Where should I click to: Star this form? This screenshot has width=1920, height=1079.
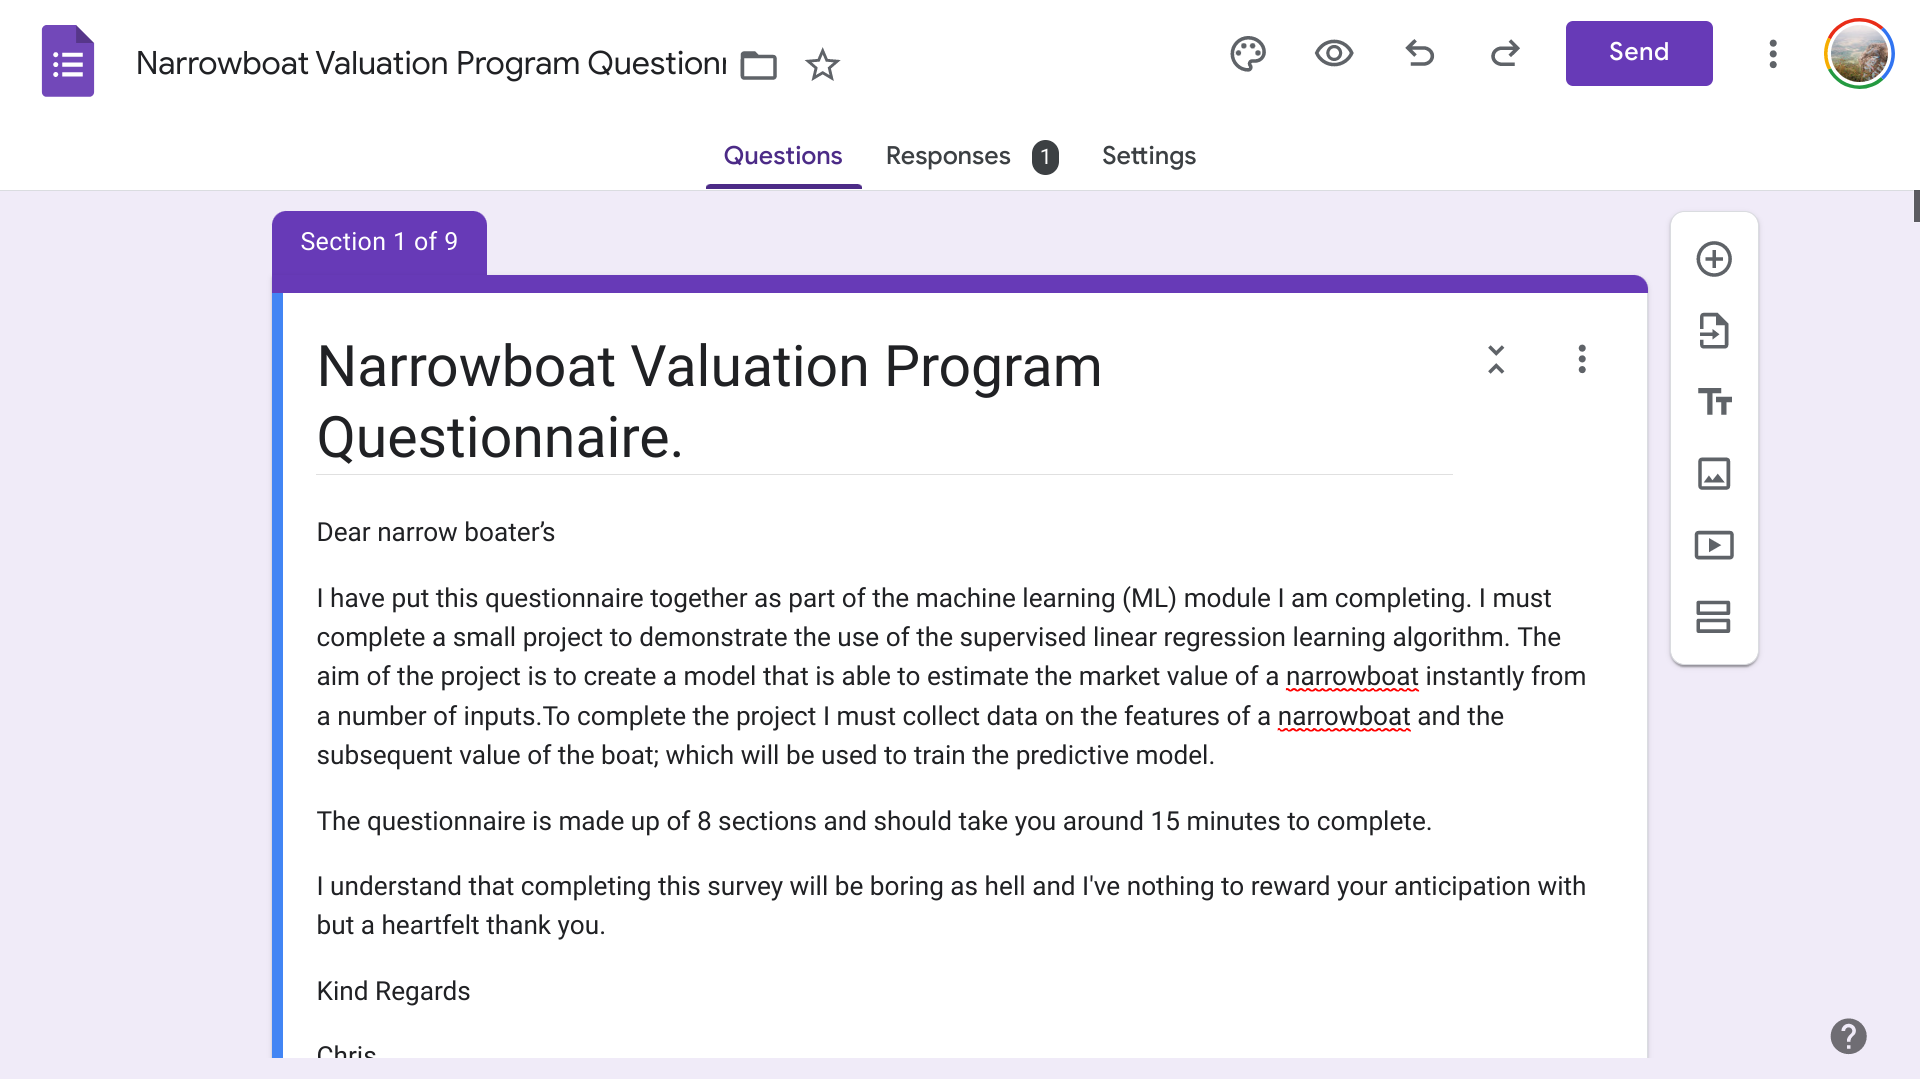coord(822,65)
